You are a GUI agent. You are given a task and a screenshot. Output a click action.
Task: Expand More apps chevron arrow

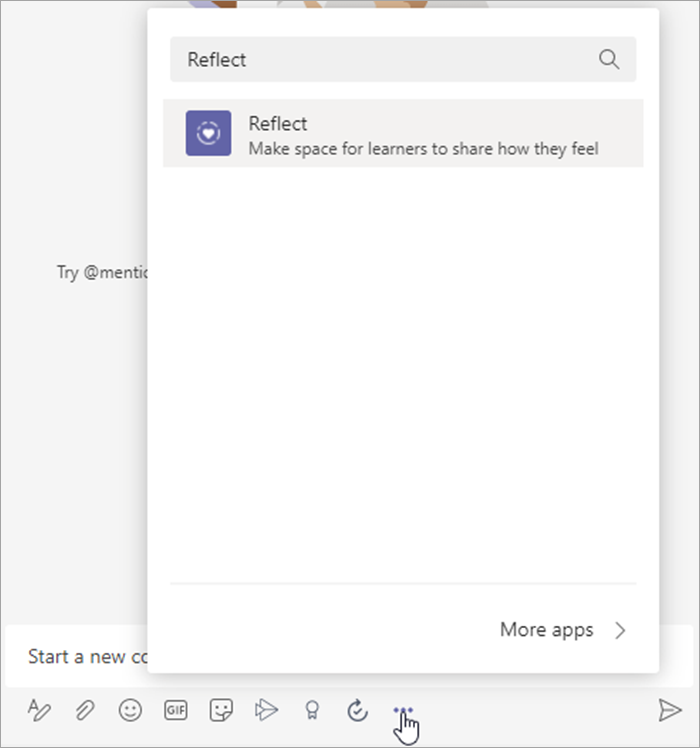[620, 630]
